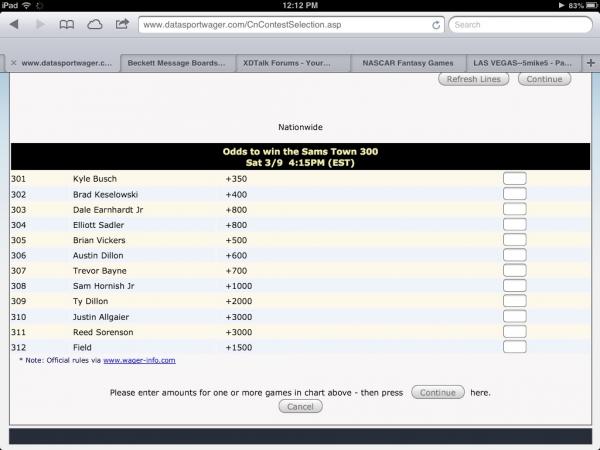Open iCloud tabs cloud icon
This screenshot has width=600, height=450.
tap(95, 24)
